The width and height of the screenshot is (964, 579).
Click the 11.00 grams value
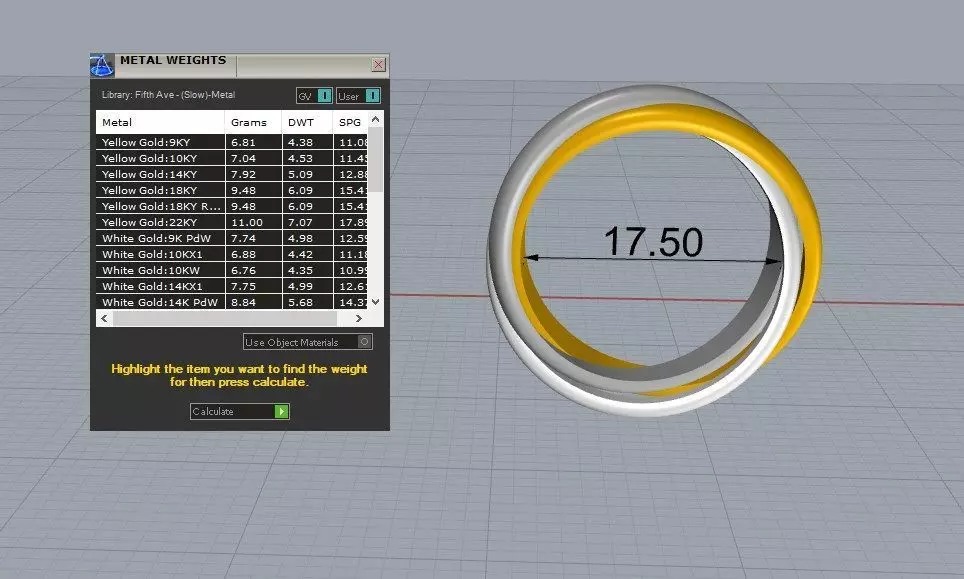click(247, 222)
